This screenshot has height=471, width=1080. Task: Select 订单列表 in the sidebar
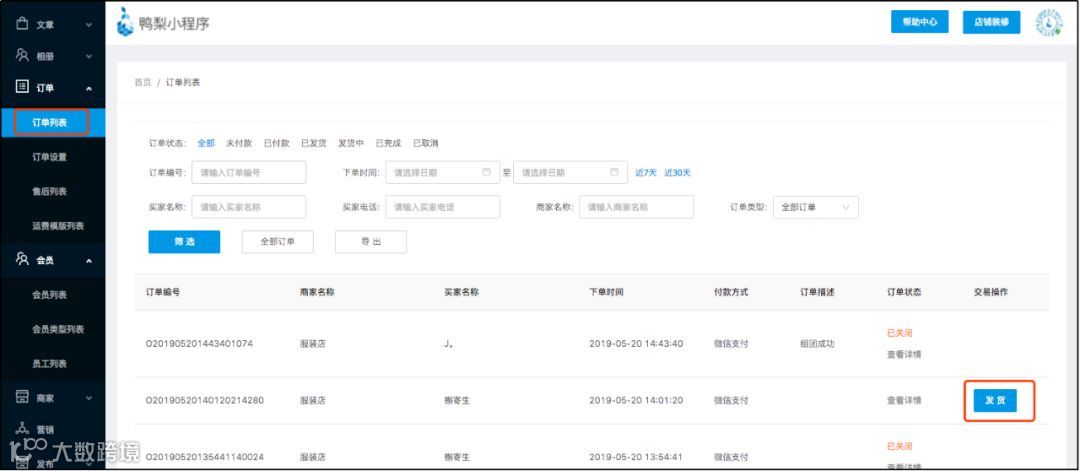coord(50,123)
